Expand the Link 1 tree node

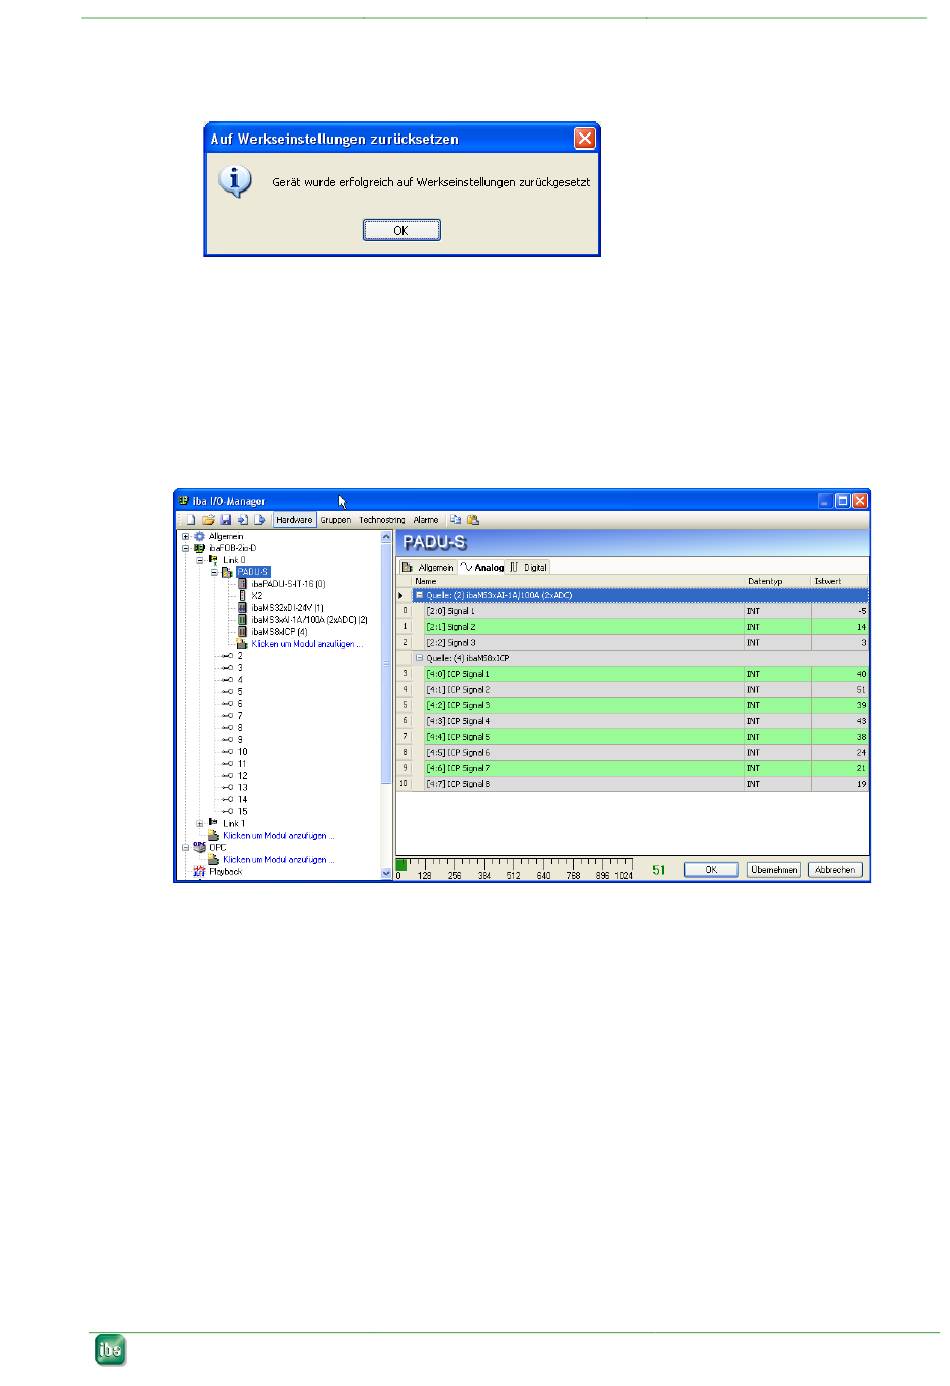[200, 824]
